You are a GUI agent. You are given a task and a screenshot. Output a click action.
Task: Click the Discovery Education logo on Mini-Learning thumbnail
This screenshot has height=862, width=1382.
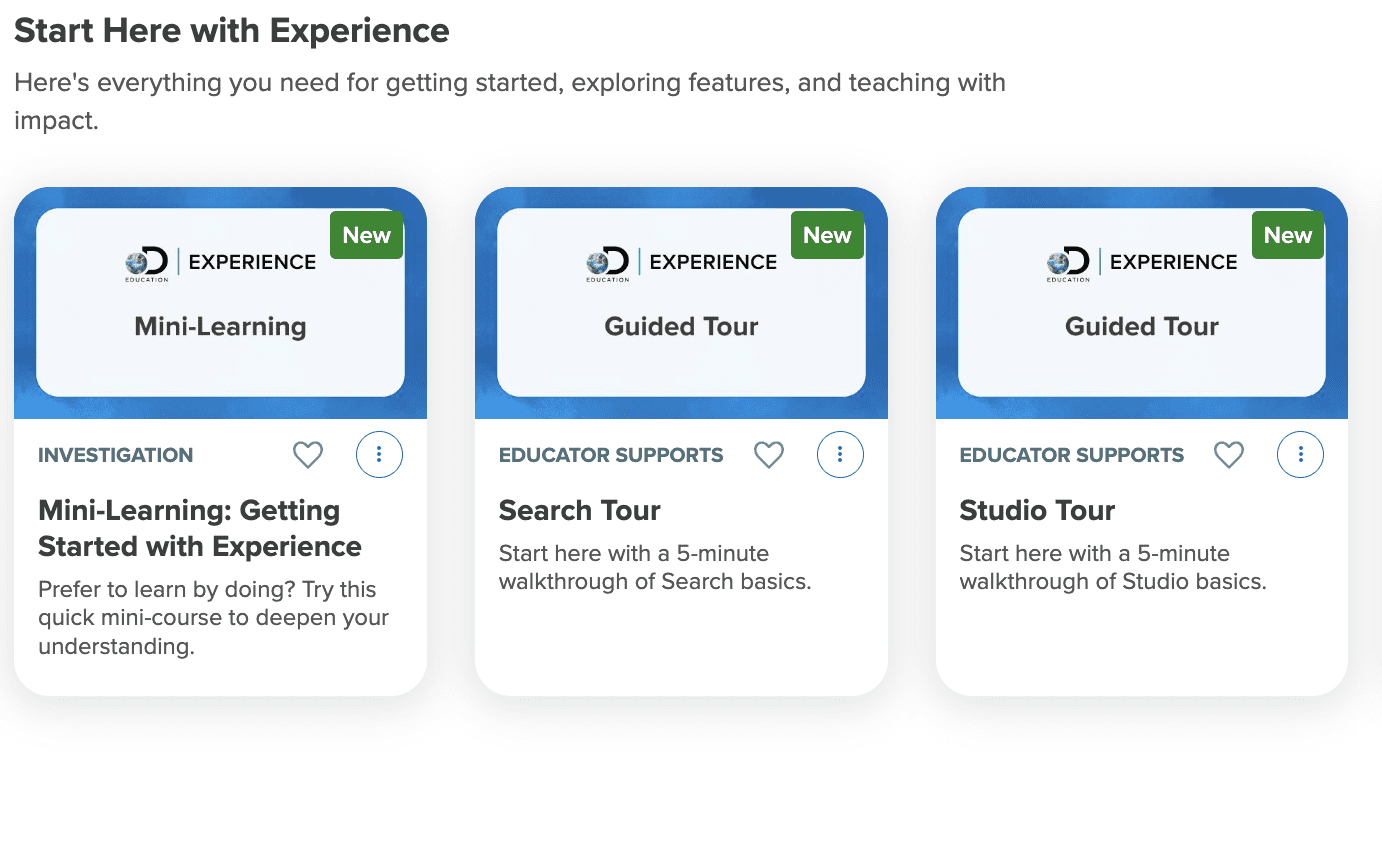click(147, 264)
